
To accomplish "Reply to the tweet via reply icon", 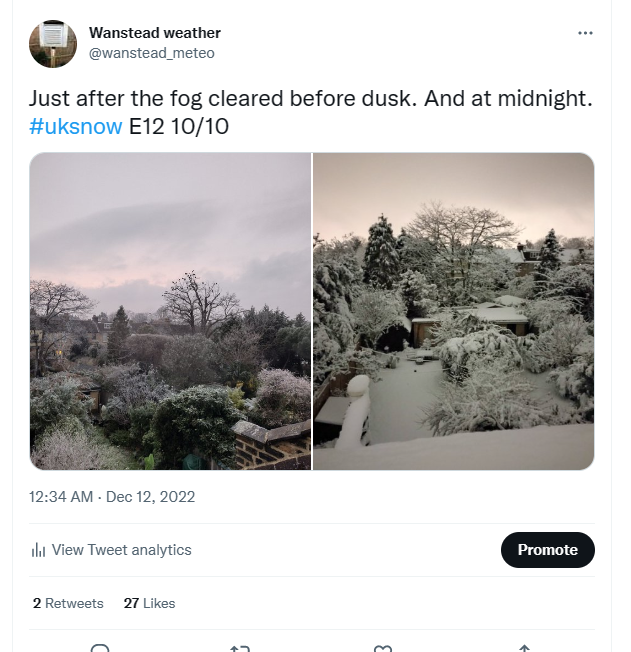I will coord(99,648).
